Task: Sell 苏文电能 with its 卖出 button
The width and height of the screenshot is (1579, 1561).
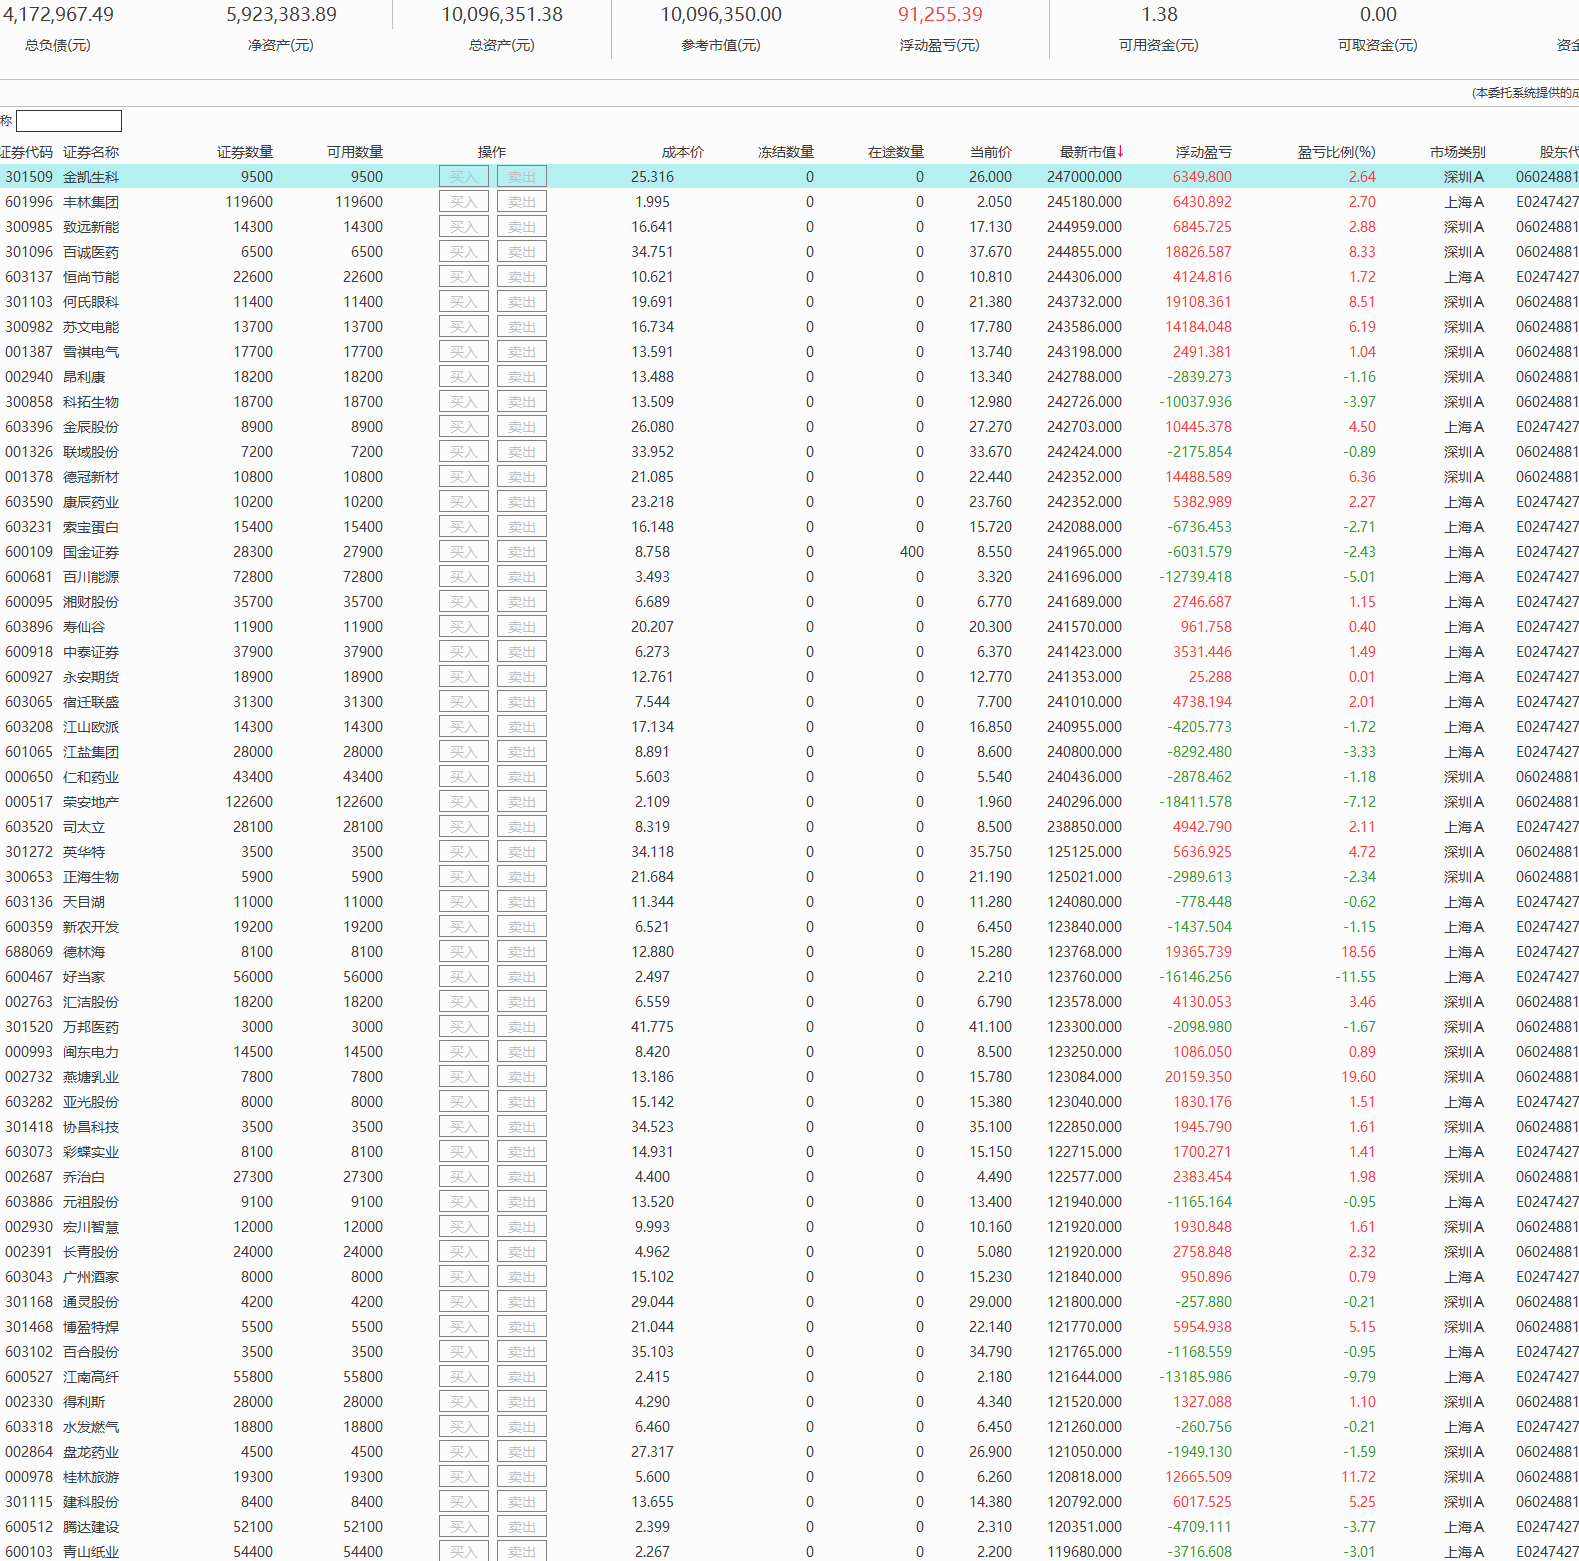Action: (x=522, y=327)
